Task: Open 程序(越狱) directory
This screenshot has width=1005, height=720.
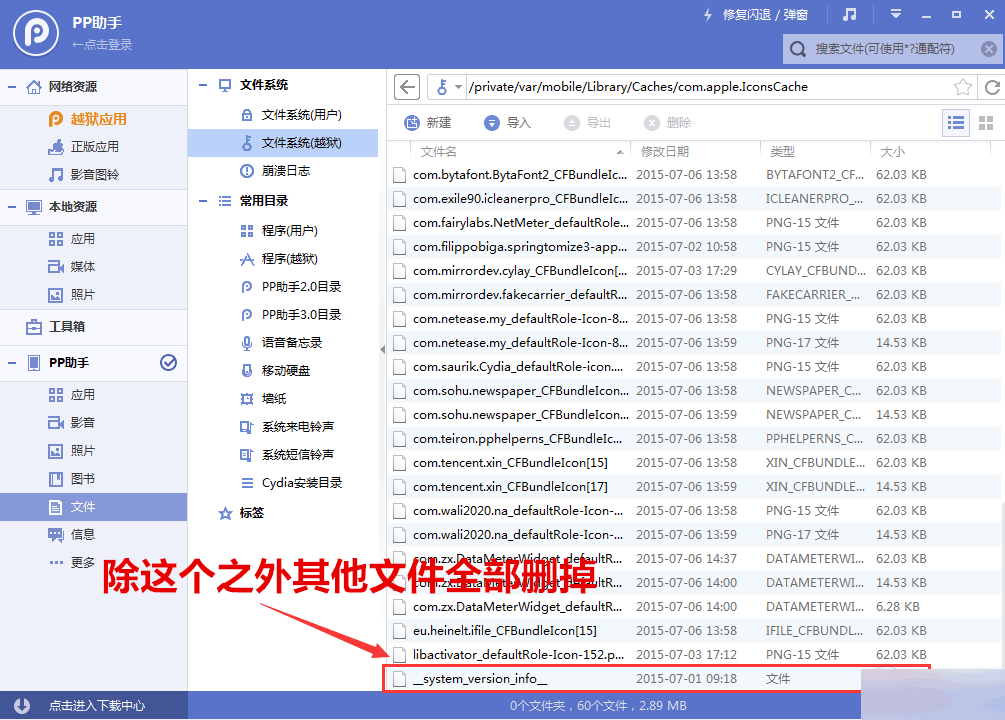Action: point(279,259)
